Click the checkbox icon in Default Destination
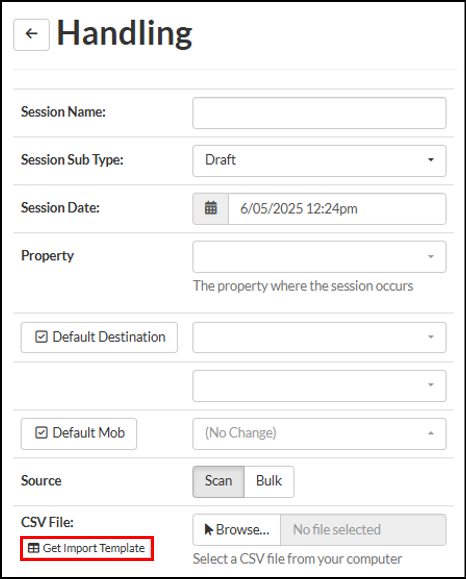Screen dimensions: 466x579 coord(41,337)
